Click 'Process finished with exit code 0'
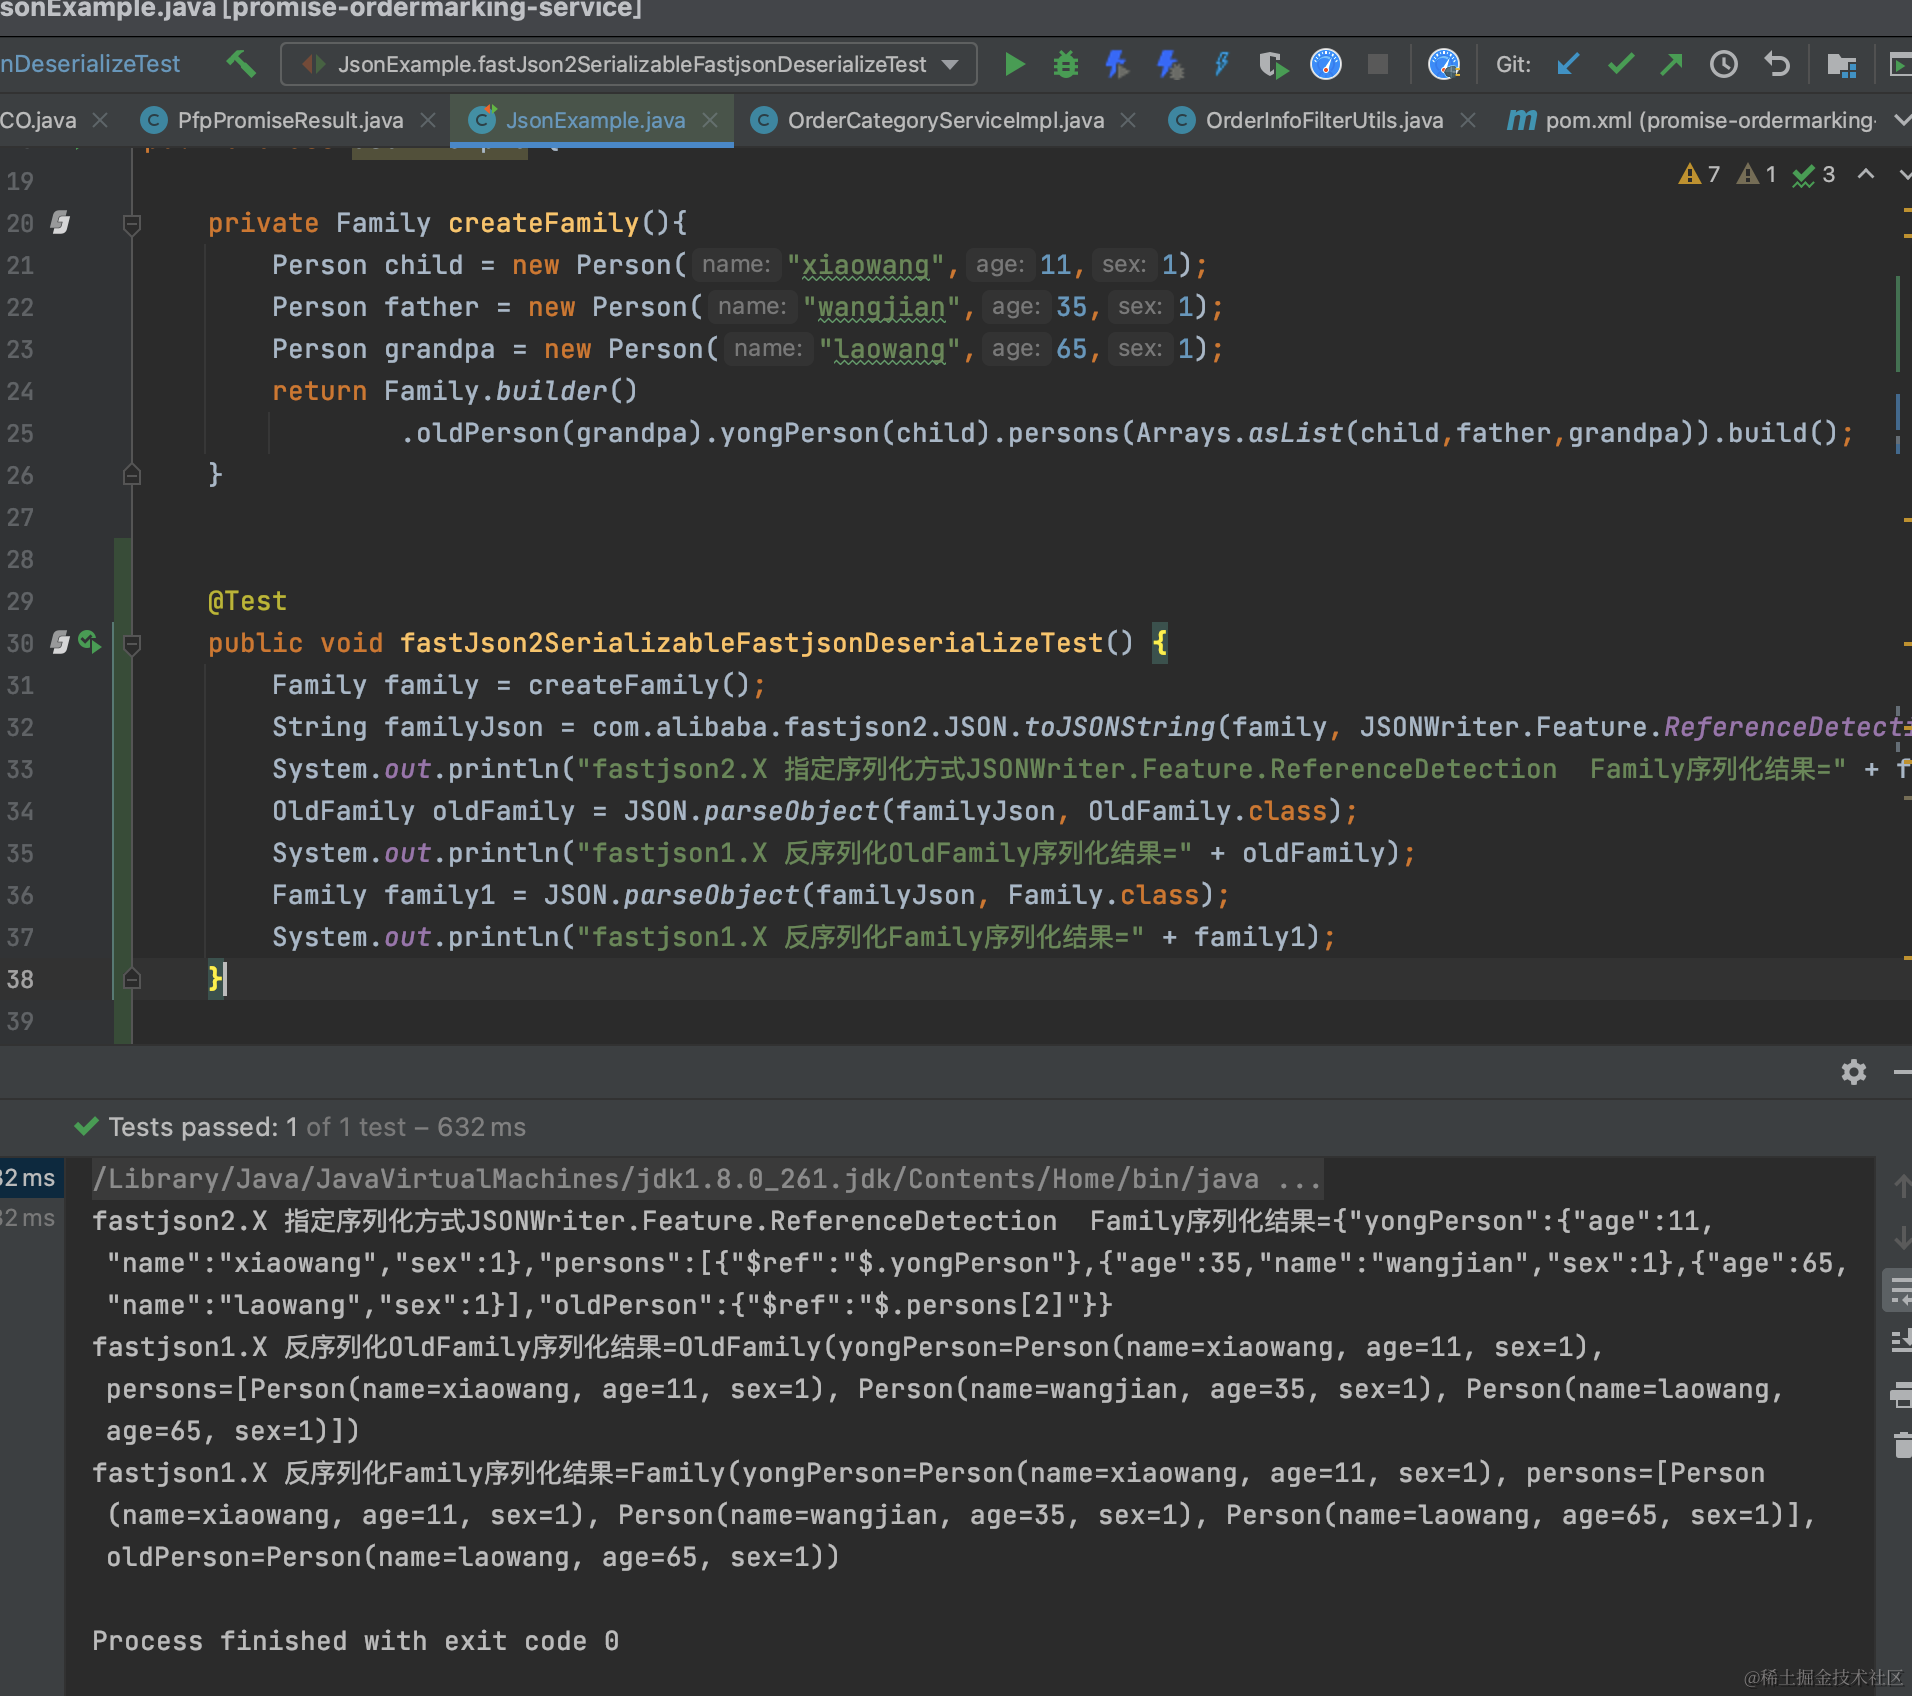The height and width of the screenshot is (1696, 1912). (355, 1642)
